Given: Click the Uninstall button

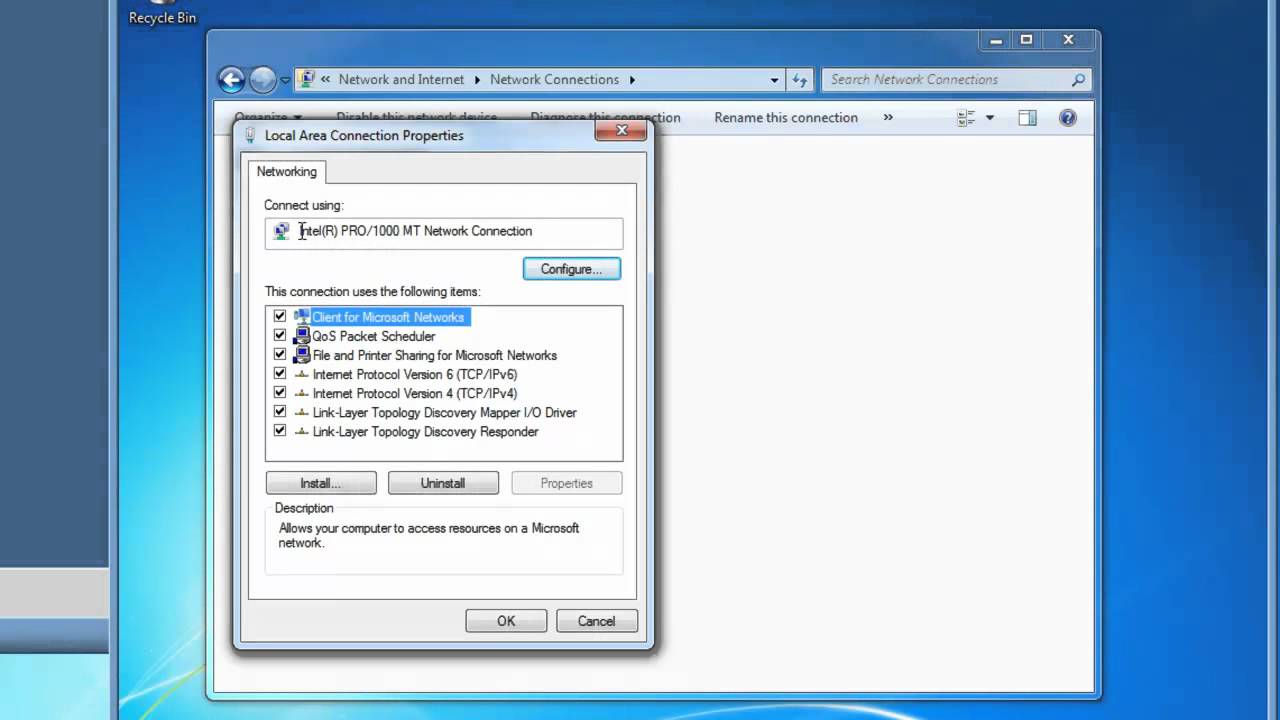Looking at the screenshot, I should click(x=443, y=483).
